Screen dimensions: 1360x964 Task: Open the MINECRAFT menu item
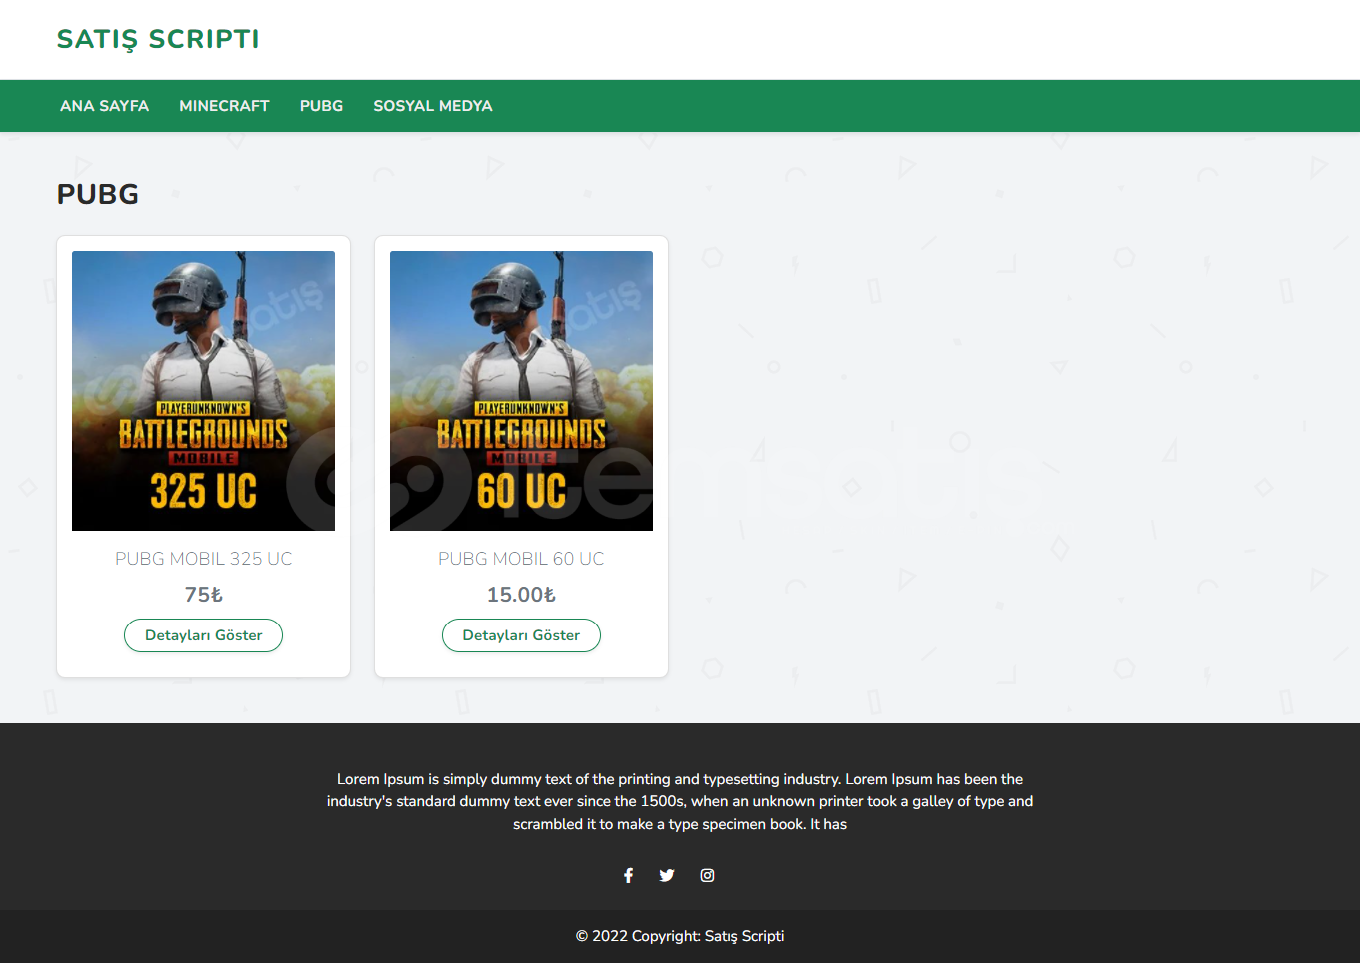coord(224,106)
